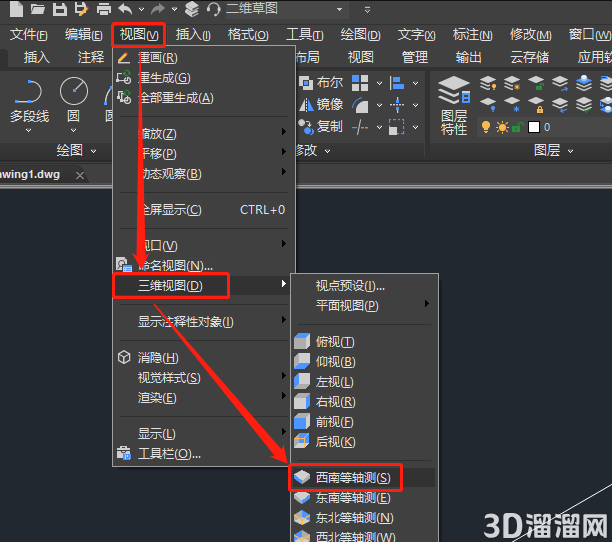Open the 格式(O) menu
Screen dimensions: 612x542
pos(248,35)
